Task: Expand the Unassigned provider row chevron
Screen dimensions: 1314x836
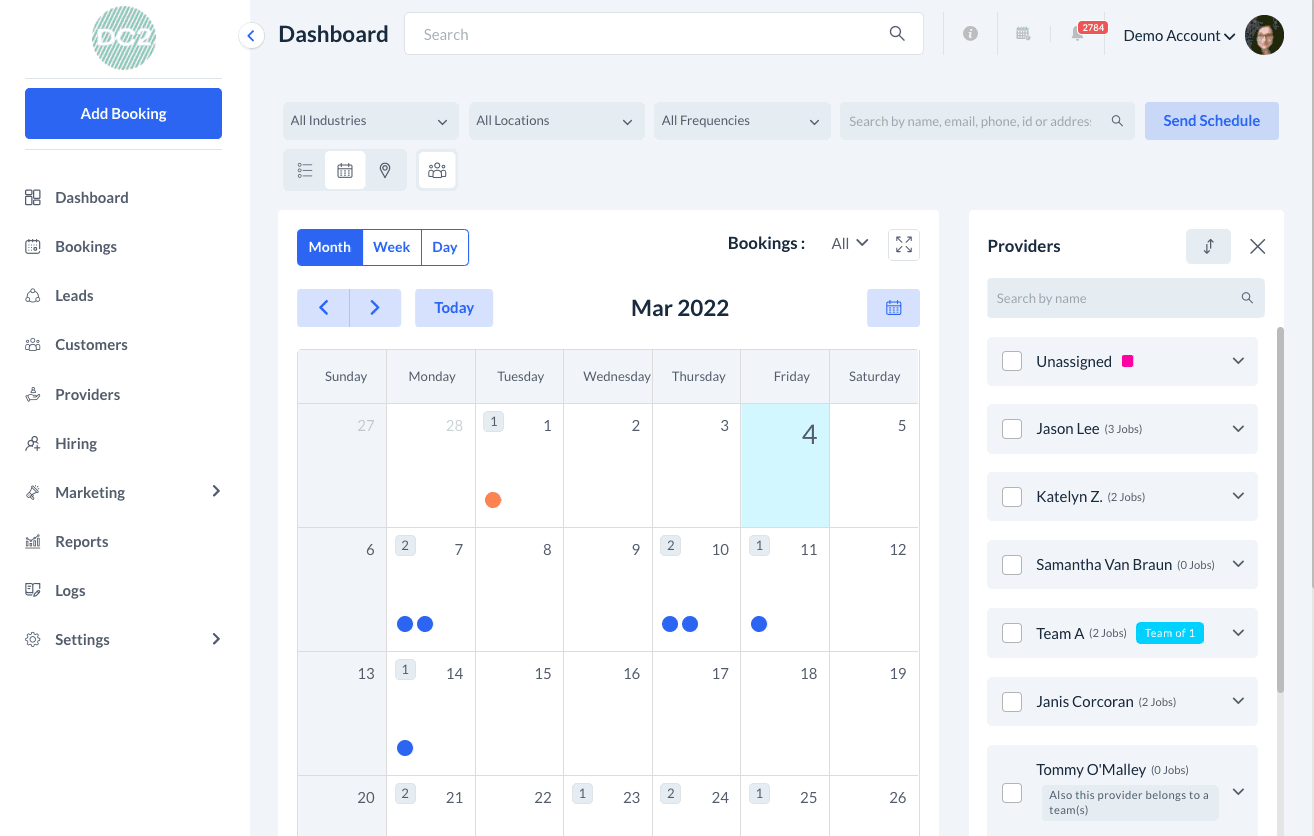Action: [x=1238, y=361]
